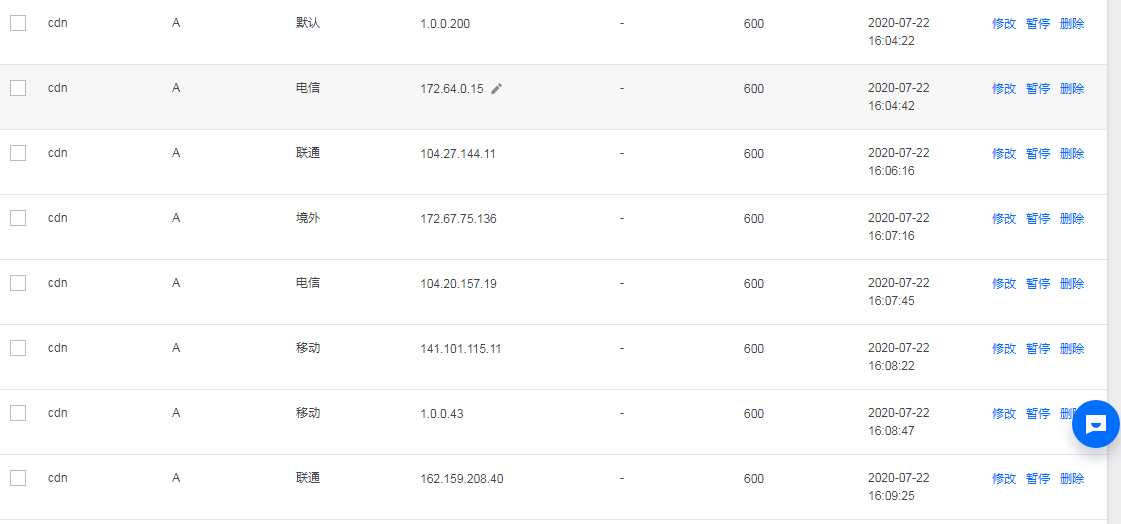This screenshot has height=524, width=1121.
Task: Click 暂停 for the 162.159.208.40 record
Action: pyautogui.click(x=1037, y=479)
